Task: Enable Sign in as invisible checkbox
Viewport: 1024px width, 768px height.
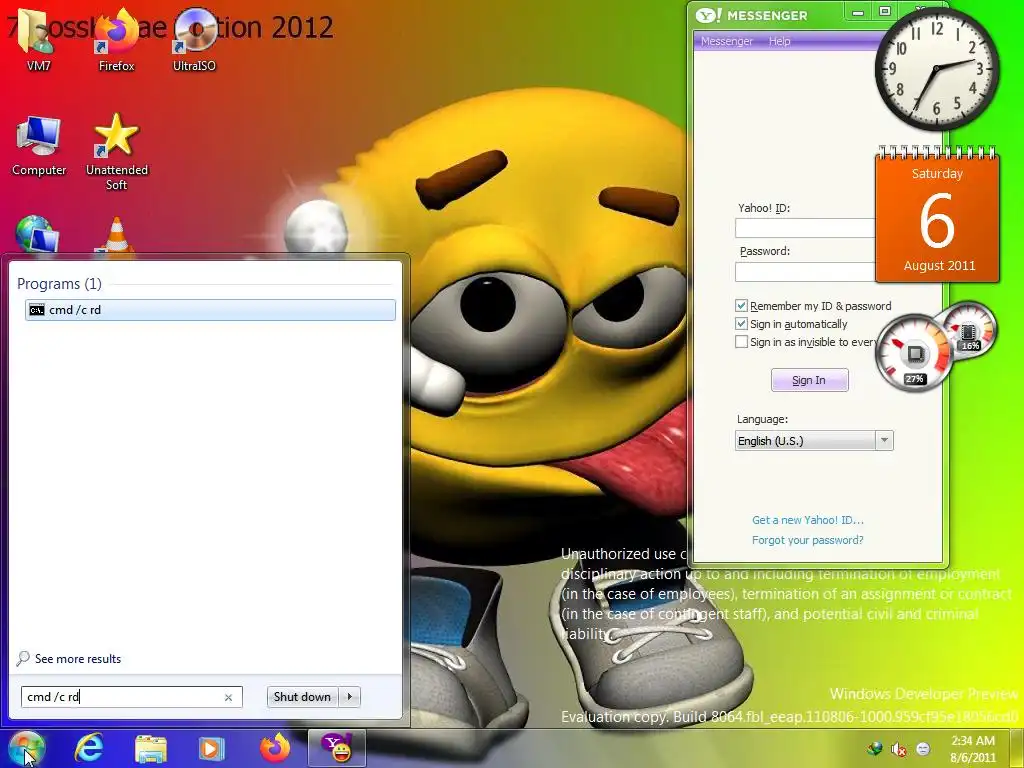Action: pyautogui.click(x=741, y=342)
